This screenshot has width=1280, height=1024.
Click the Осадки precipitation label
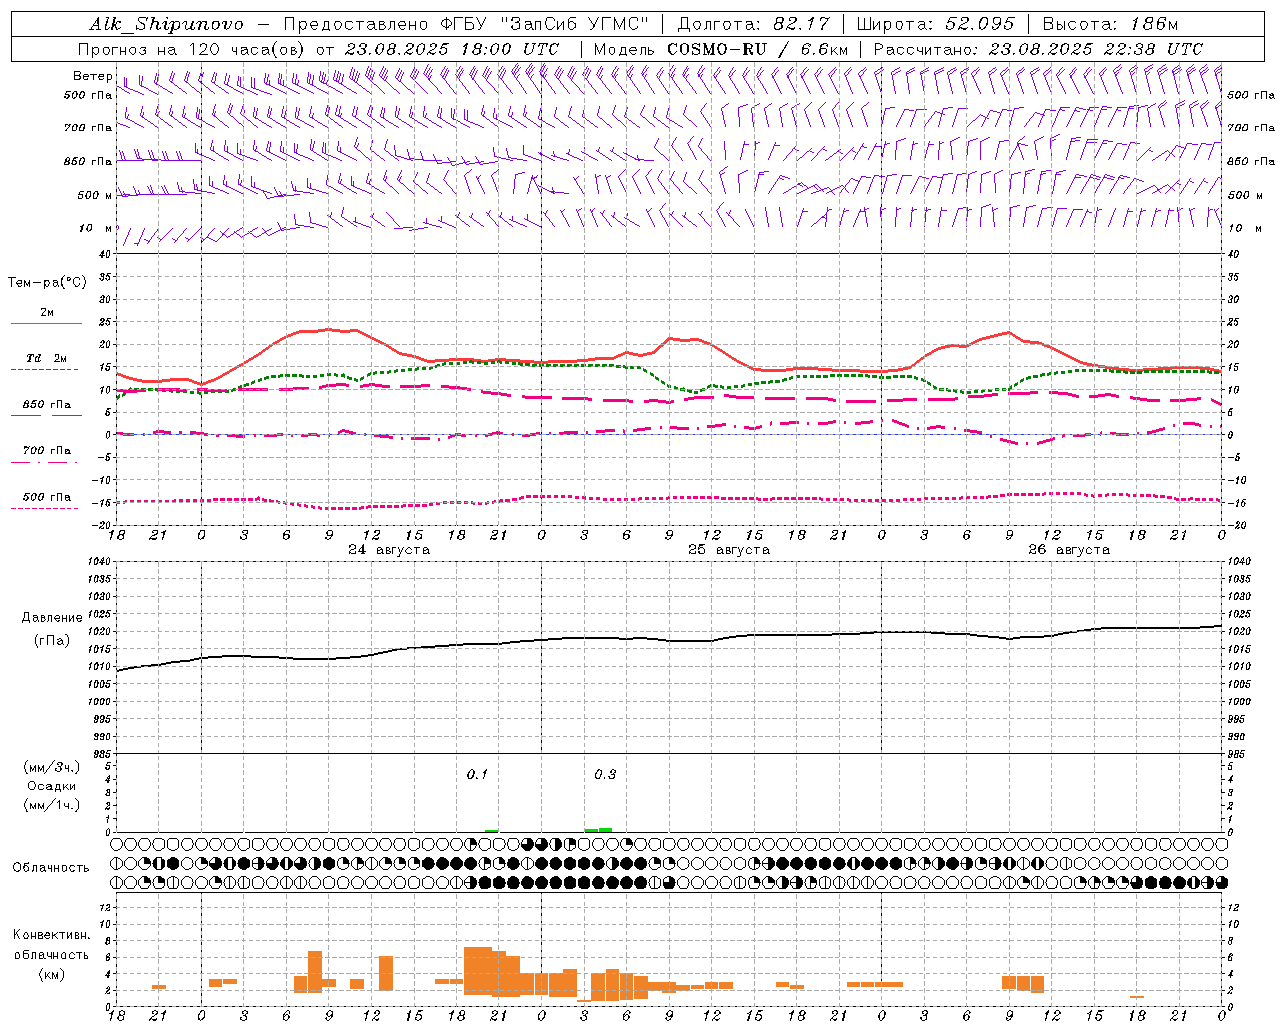pos(52,786)
